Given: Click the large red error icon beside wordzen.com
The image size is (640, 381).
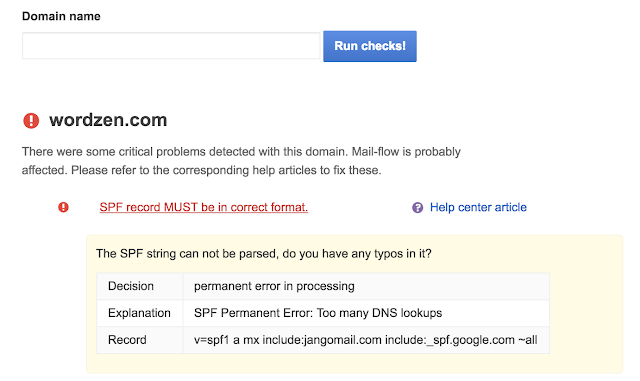Looking at the screenshot, I should (x=31, y=121).
